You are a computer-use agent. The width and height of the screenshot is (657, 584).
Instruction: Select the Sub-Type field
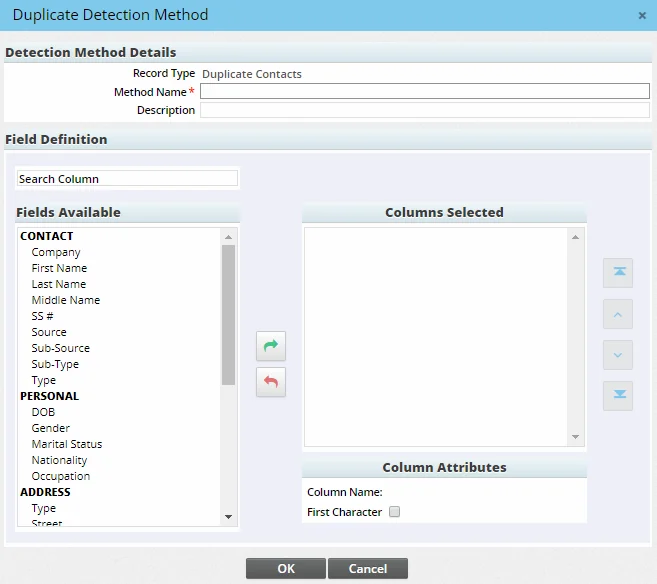[55, 364]
